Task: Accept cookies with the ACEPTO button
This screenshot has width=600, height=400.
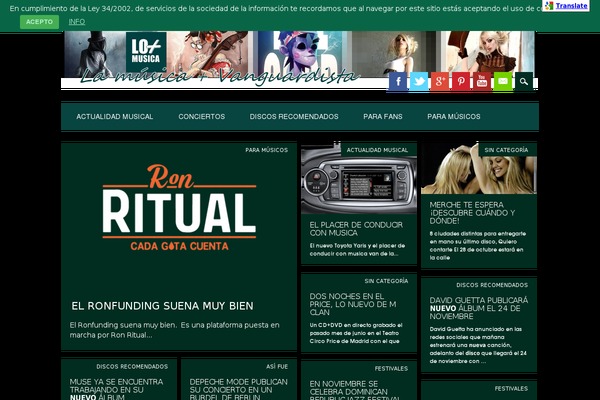Action: point(39,22)
